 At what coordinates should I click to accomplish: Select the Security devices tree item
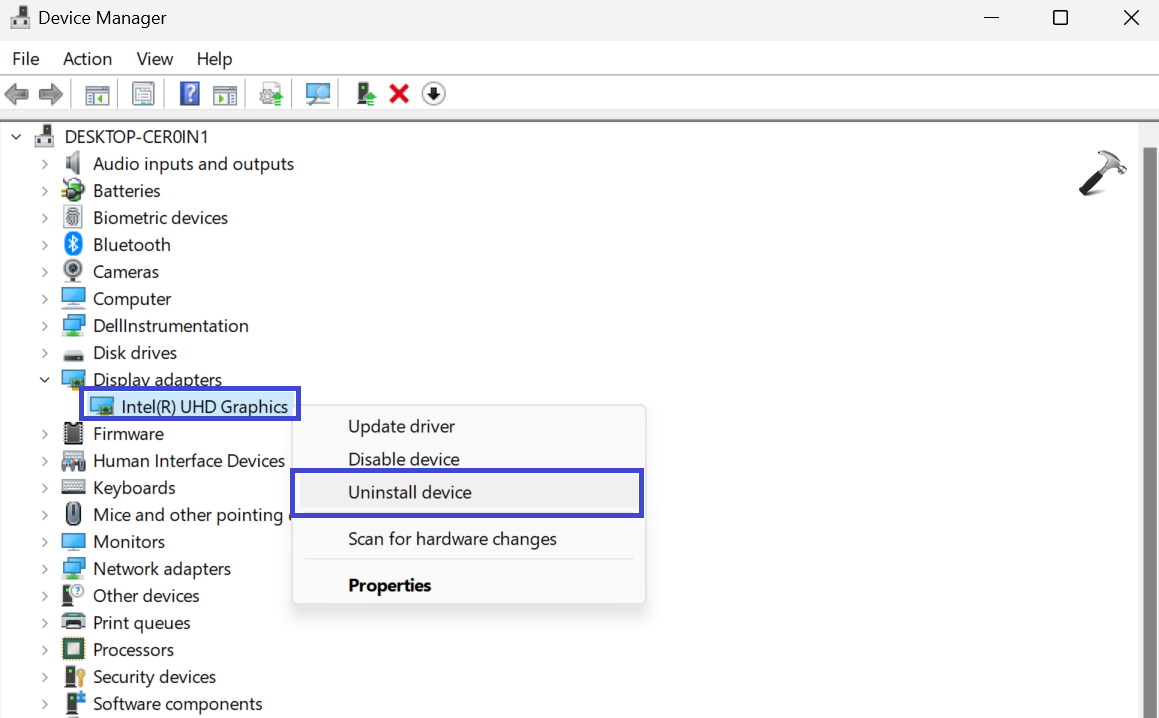tap(154, 677)
